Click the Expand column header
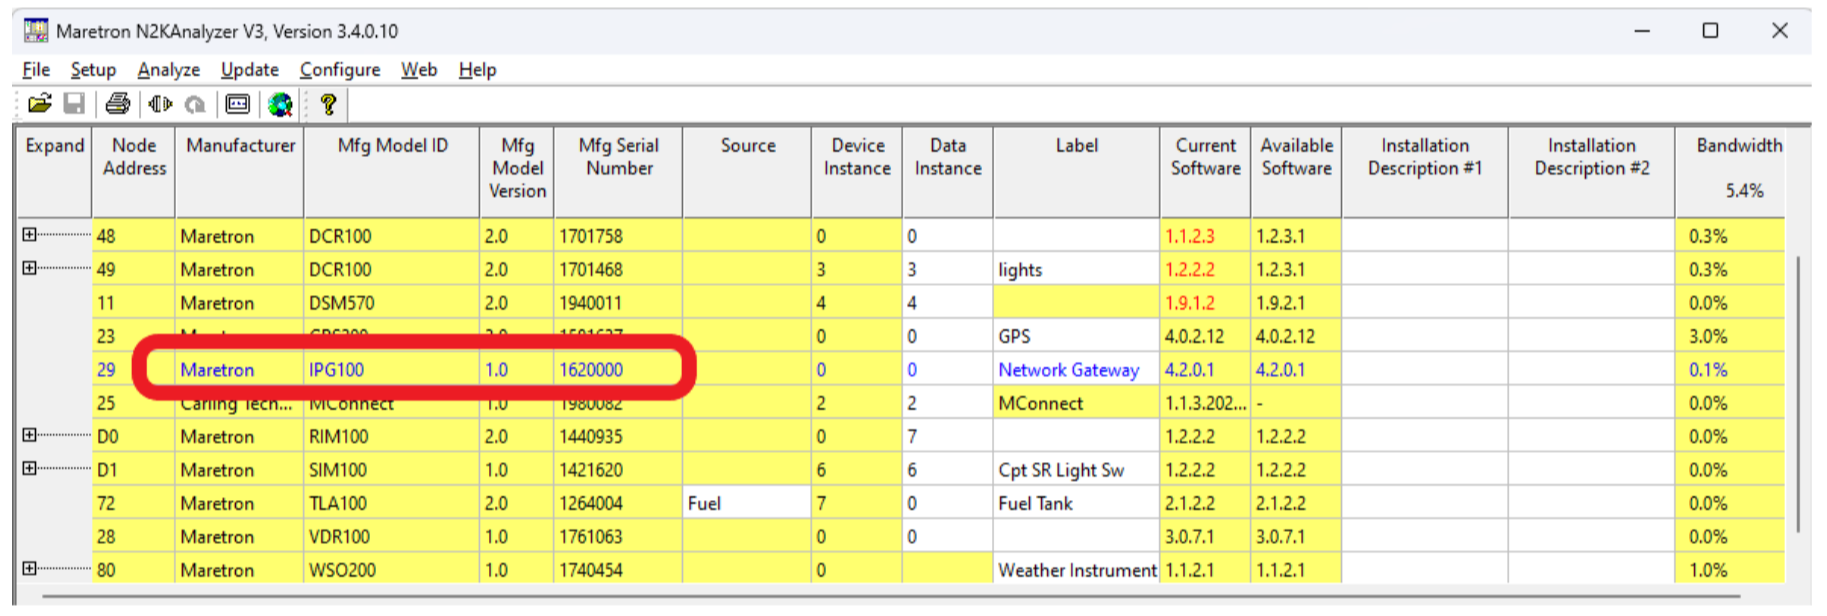The height and width of the screenshot is (616, 1827). tap(55, 172)
